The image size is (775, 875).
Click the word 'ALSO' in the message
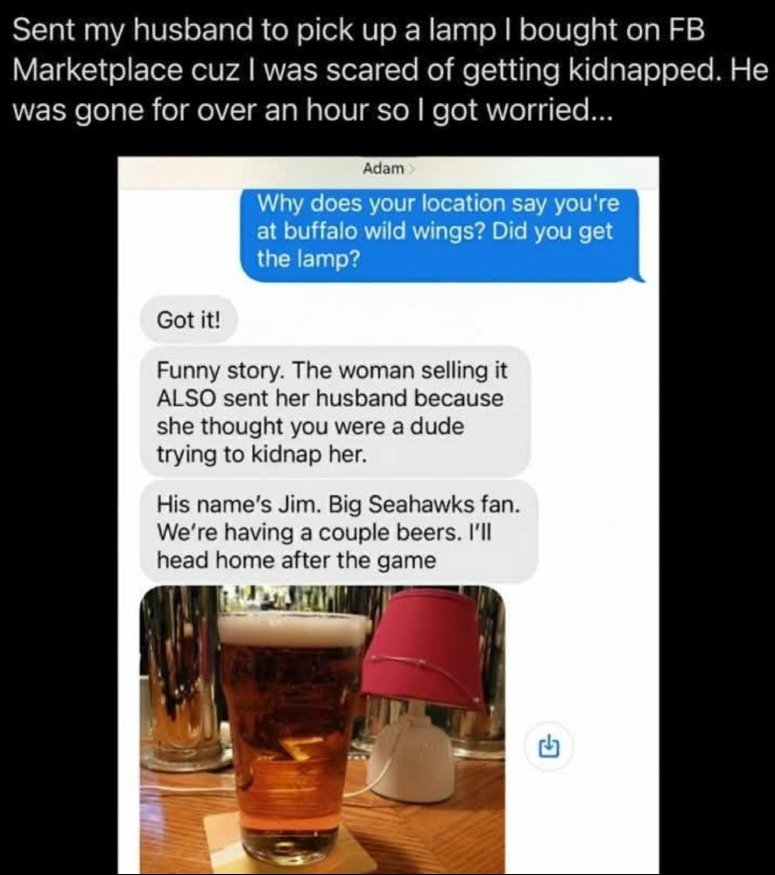tap(186, 398)
